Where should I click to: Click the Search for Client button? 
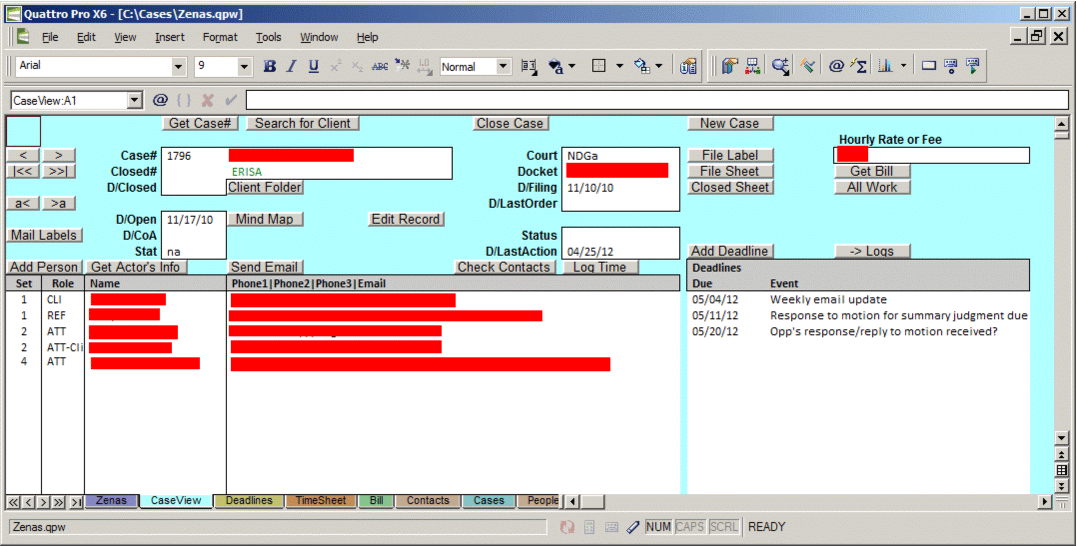click(x=303, y=123)
